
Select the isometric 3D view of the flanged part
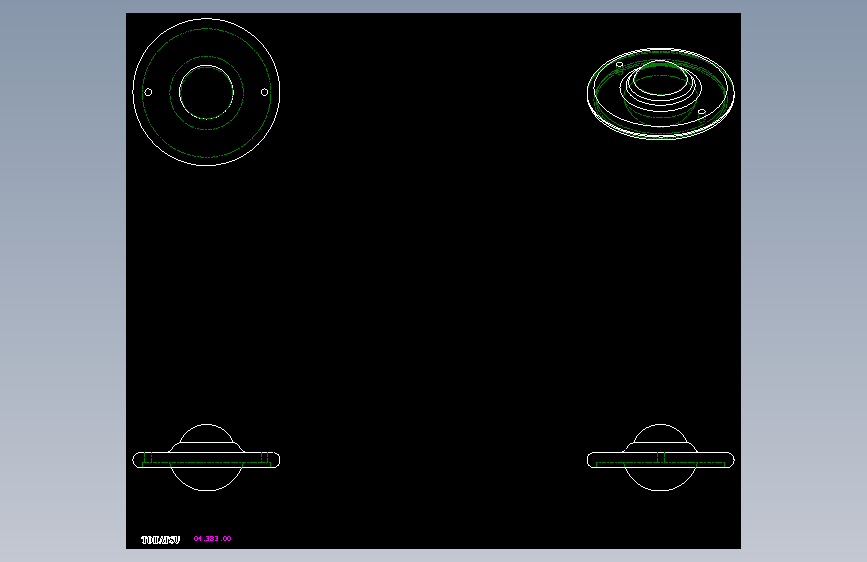coord(661,93)
